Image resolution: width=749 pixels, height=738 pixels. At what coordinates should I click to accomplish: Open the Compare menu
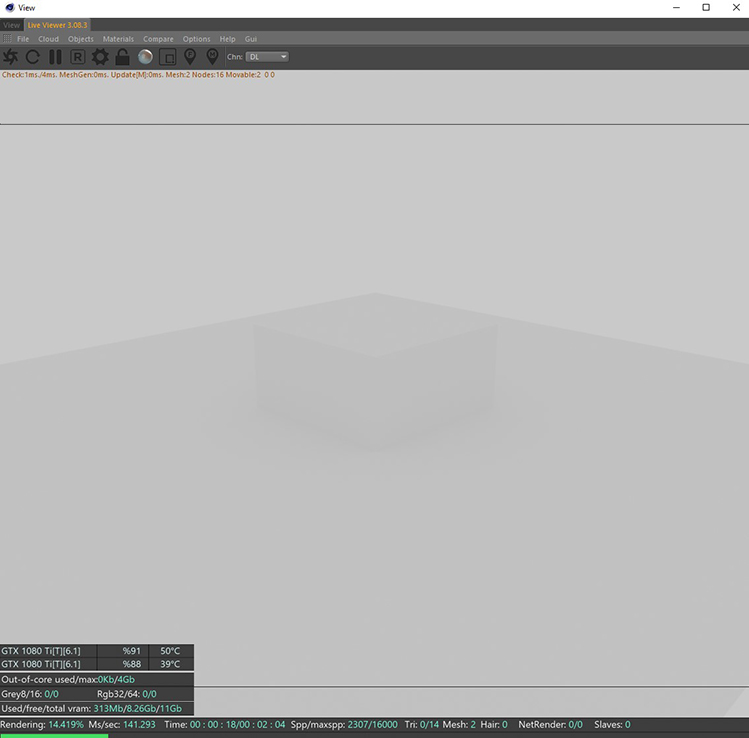click(x=158, y=39)
